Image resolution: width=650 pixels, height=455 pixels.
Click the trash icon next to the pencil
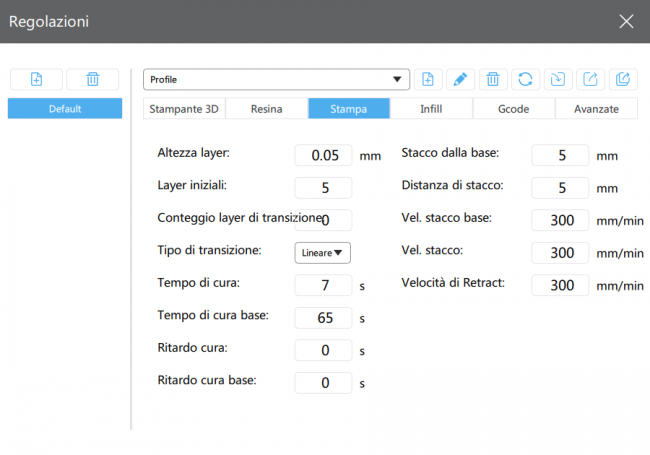(492, 79)
